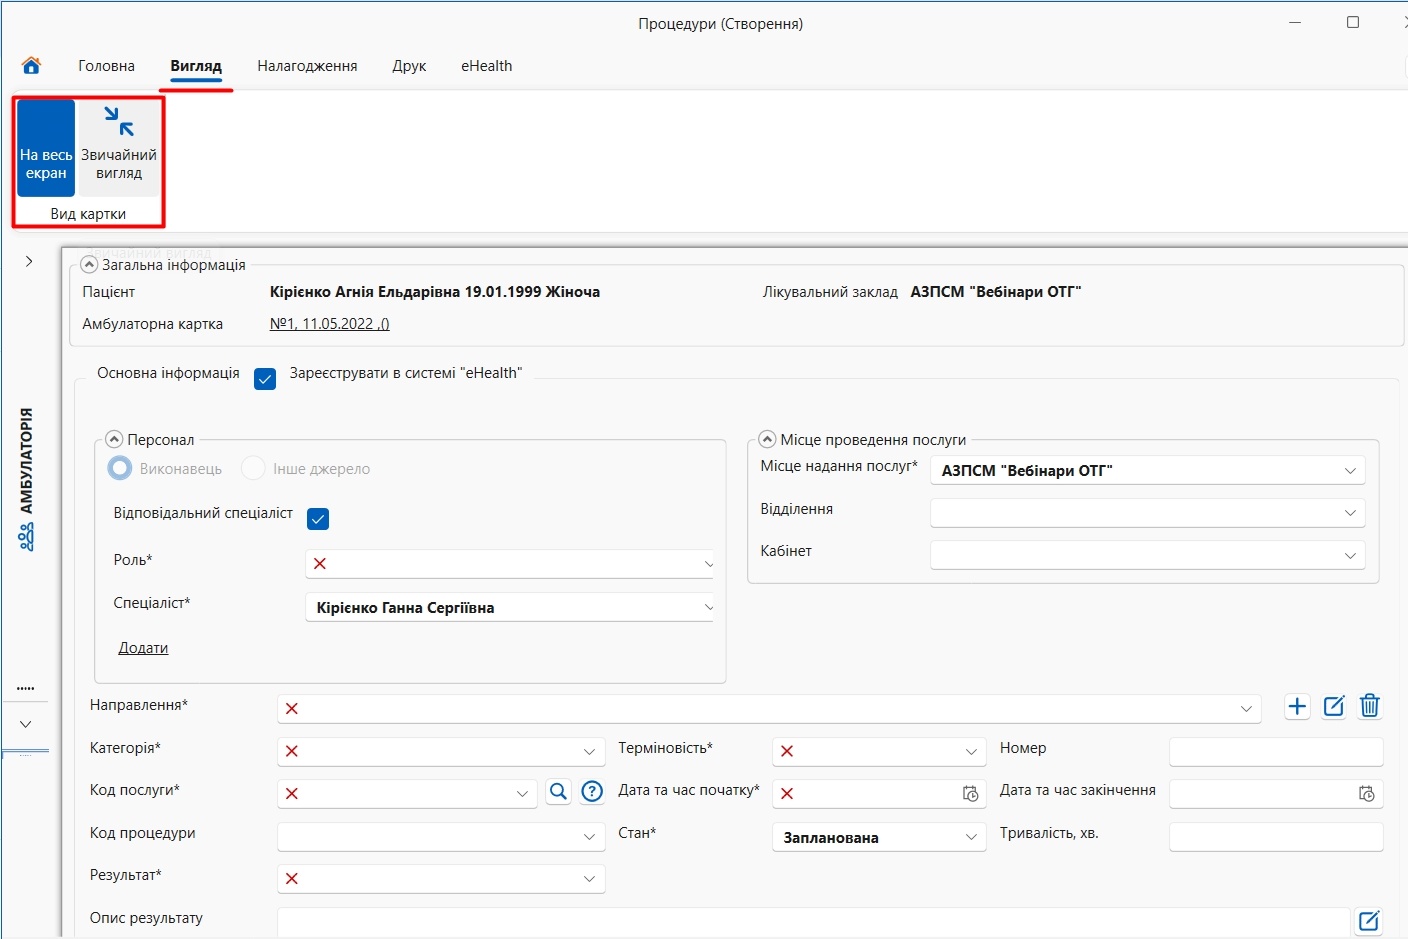
Task: Search the service code with magnifier
Action: point(558,792)
